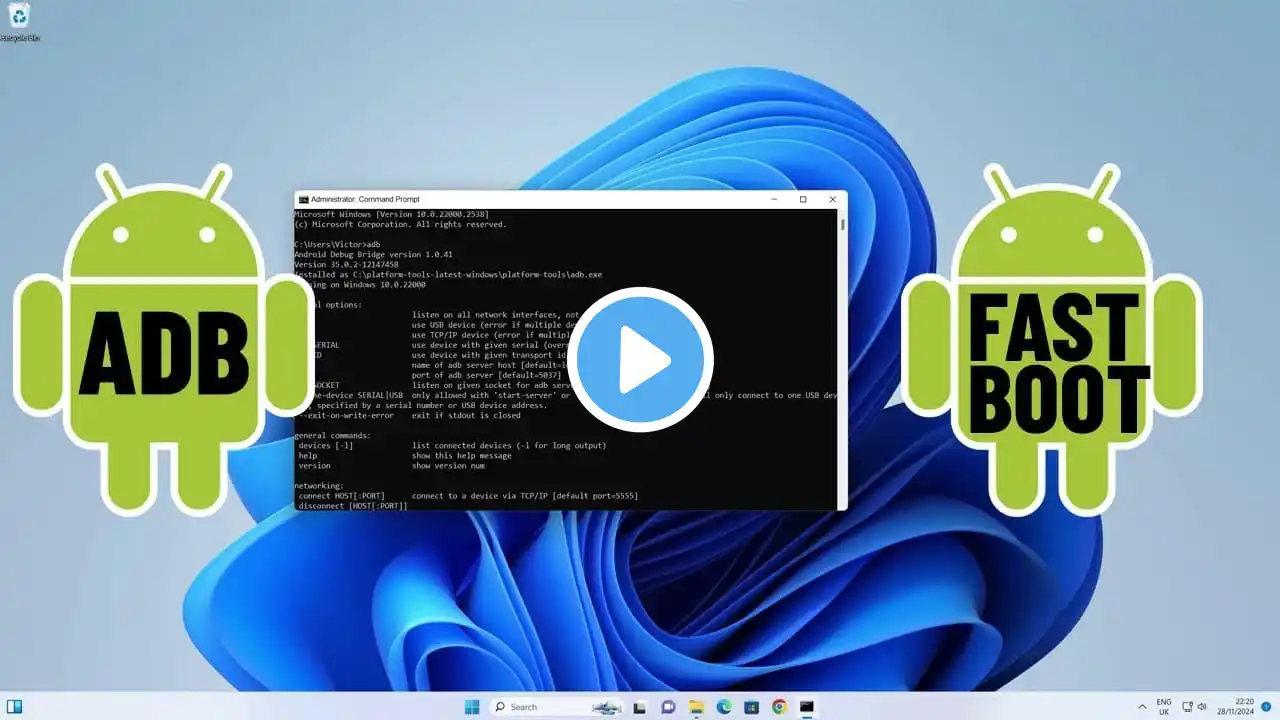Maximize the Administrator: Command Prompt window
Viewport: 1280px width, 720px height.
coord(803,199)
